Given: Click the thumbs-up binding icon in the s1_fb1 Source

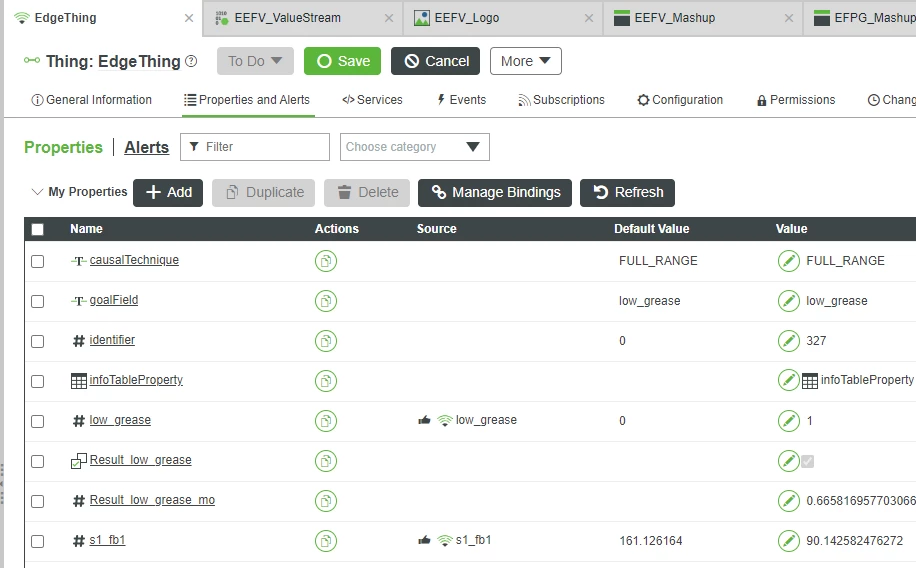Looking at the screenshot, I should pos(425,541).
